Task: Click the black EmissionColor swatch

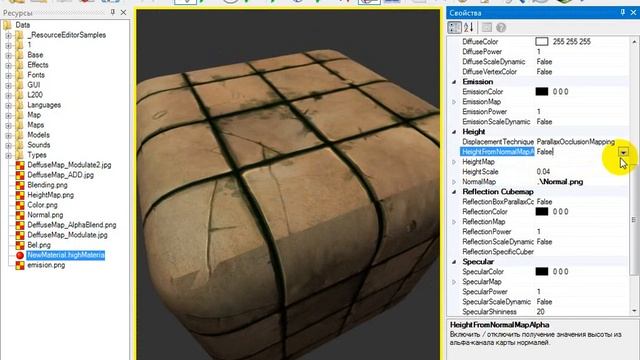Action: coord(542,92)
